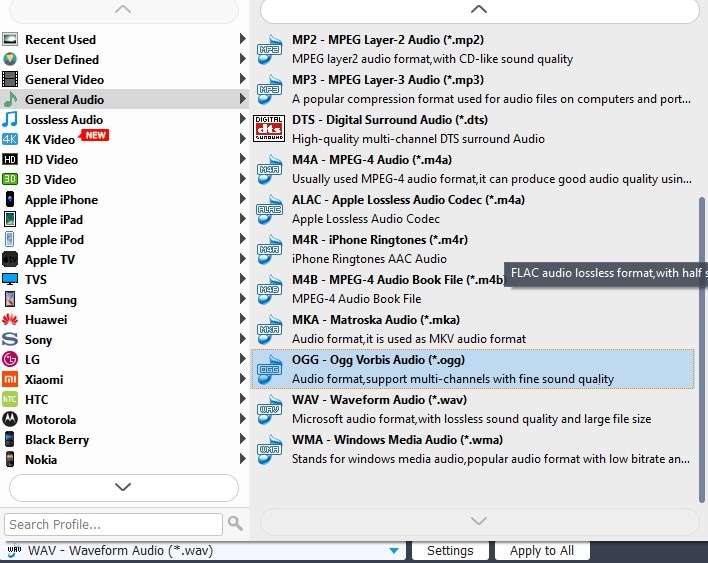Click the Apple iPhone device icon
Image resolution: width=708 pixels, height=563 pixels.
click(10, 199)
